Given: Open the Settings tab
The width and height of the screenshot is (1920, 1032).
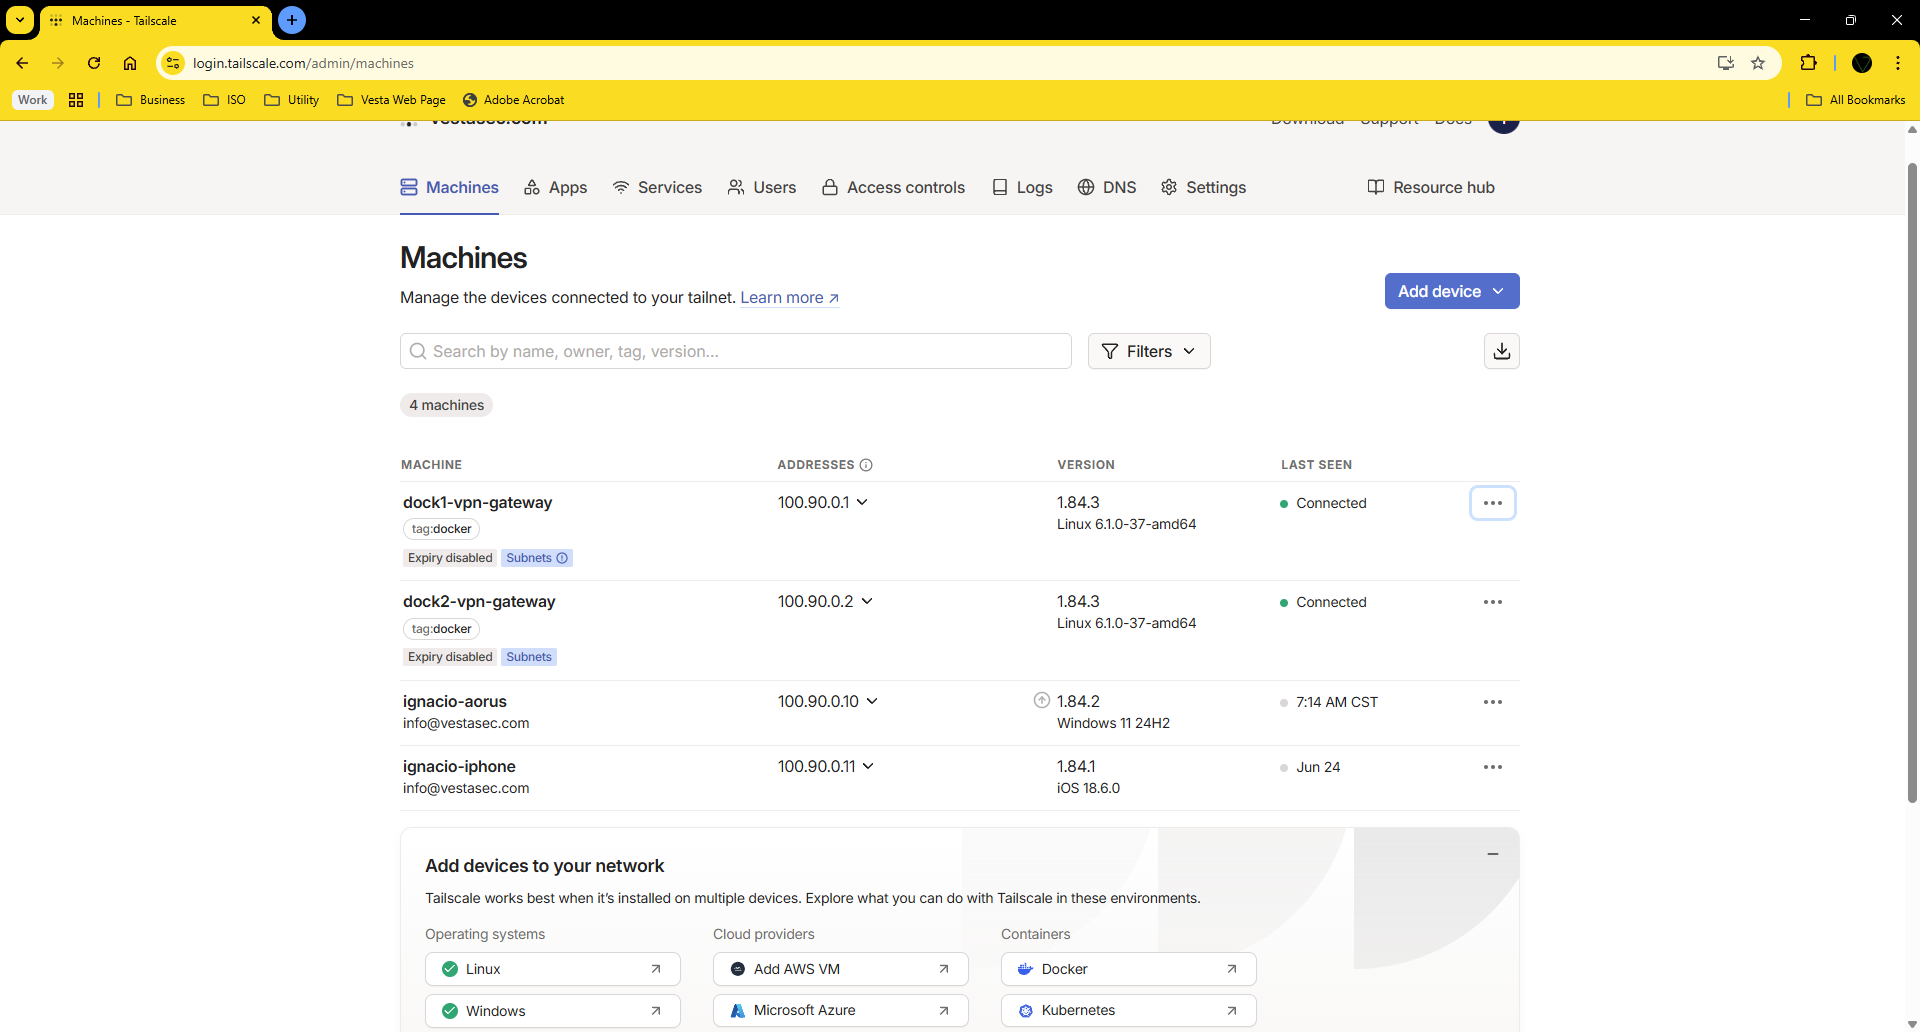Looking at the screenshot, I should (x=1203, y=187).
